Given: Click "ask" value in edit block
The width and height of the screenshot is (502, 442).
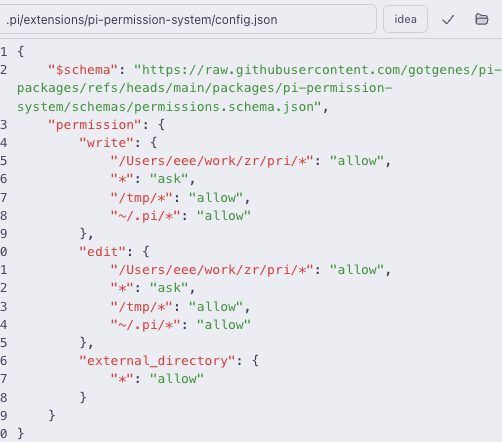Looking at the screenshot, I should click(169, 288).
